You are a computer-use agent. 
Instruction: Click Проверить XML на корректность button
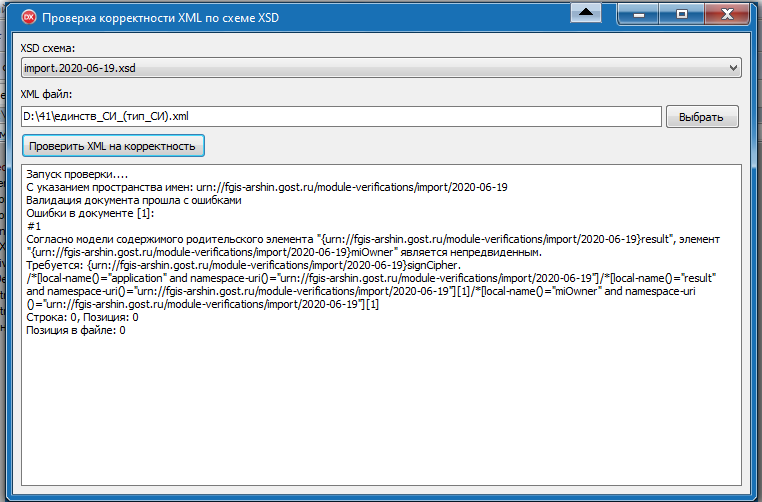[113, 146]
